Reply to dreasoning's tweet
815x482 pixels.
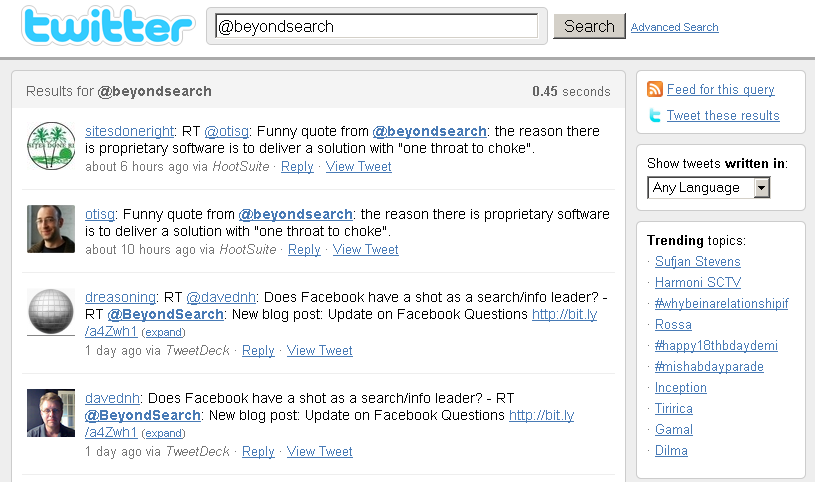(x=258, y=350)
